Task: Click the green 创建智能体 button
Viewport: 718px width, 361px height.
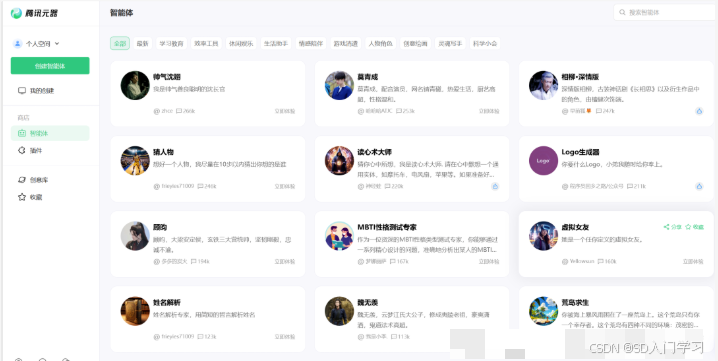Action: coord(50,66)
